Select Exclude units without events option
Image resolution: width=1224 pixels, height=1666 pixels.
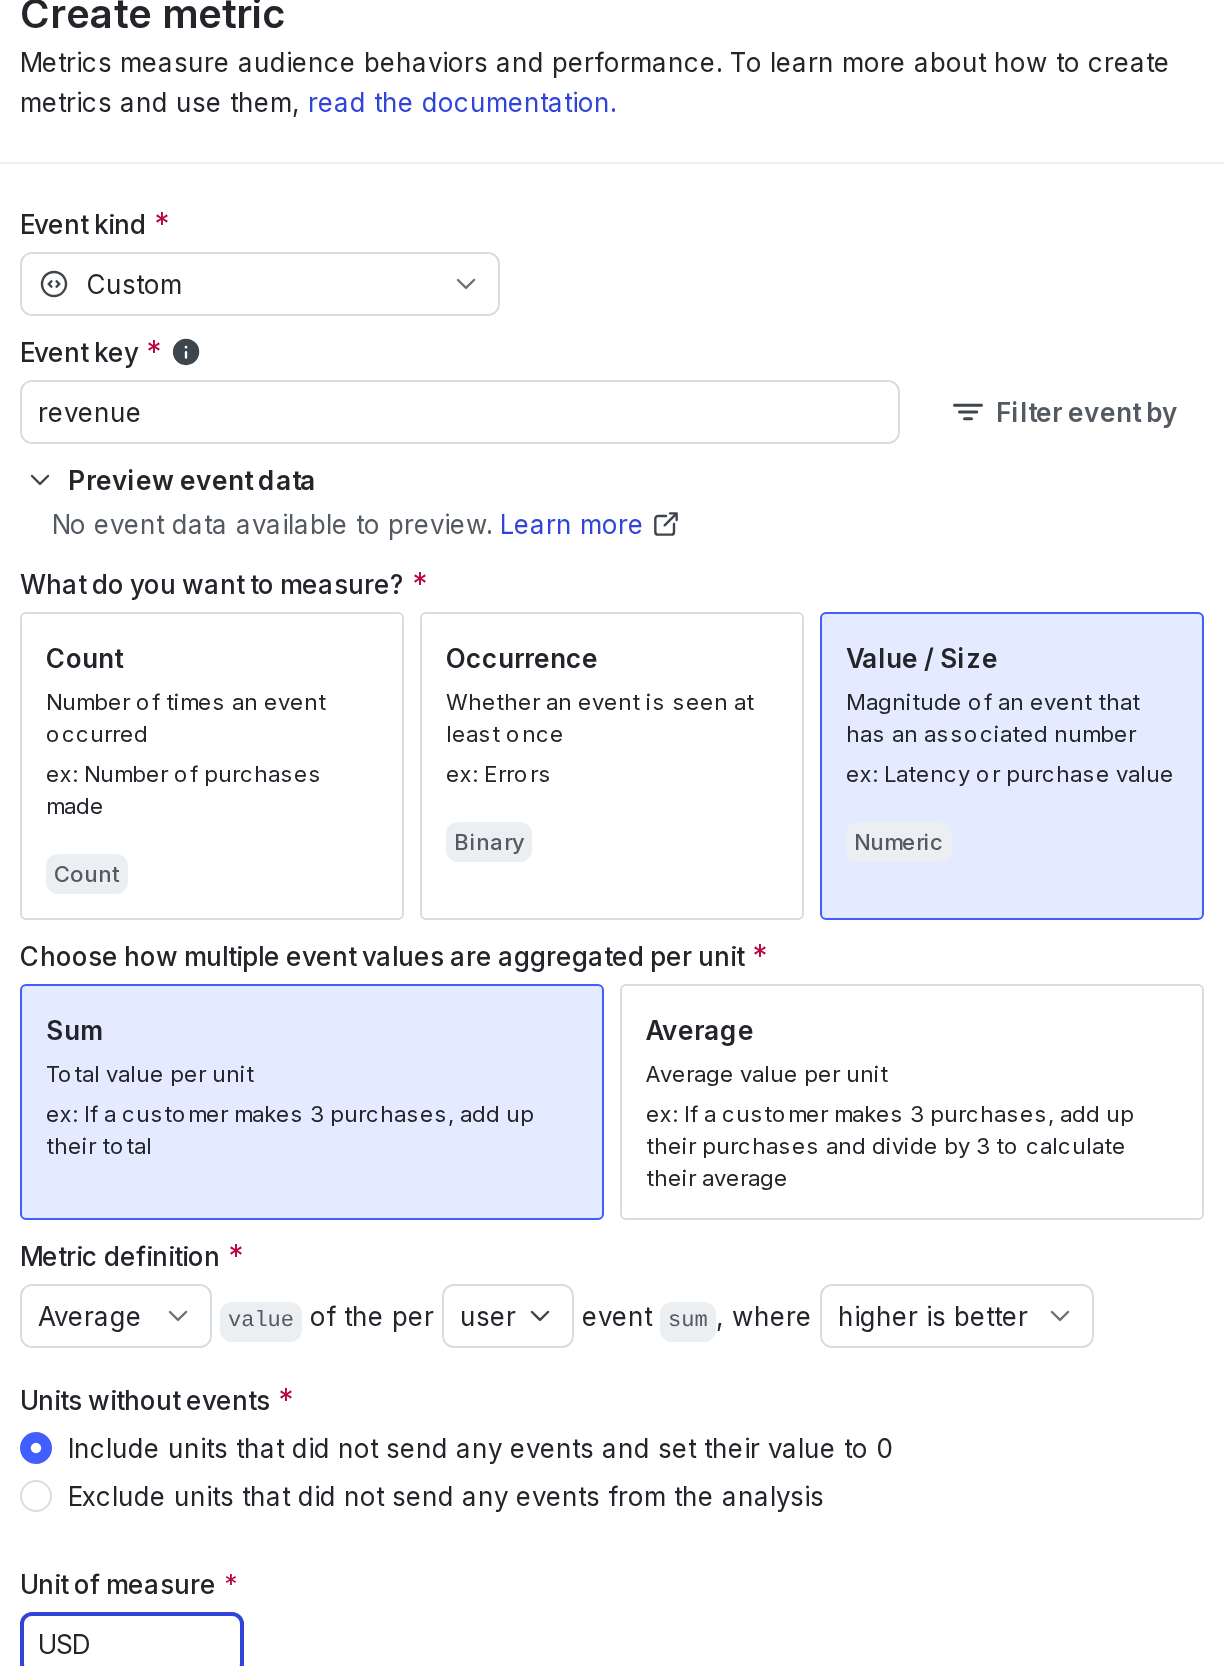(36, 1496)
